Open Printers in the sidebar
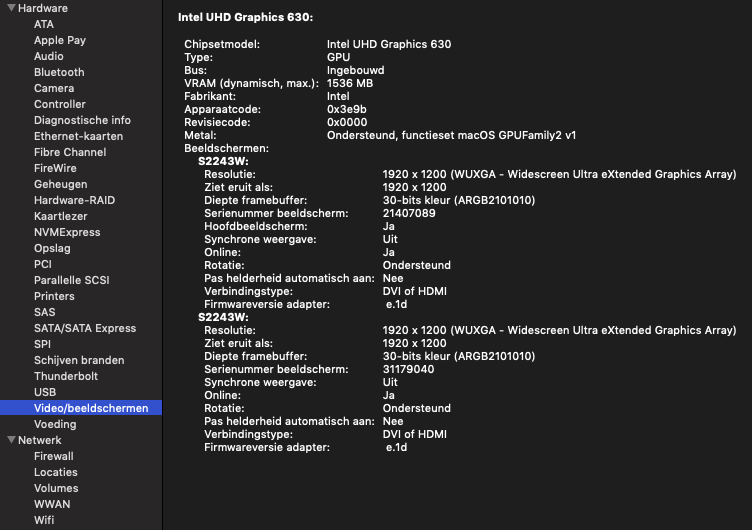The height and width of the screenshot is (530, 752). tap(54, 296)
